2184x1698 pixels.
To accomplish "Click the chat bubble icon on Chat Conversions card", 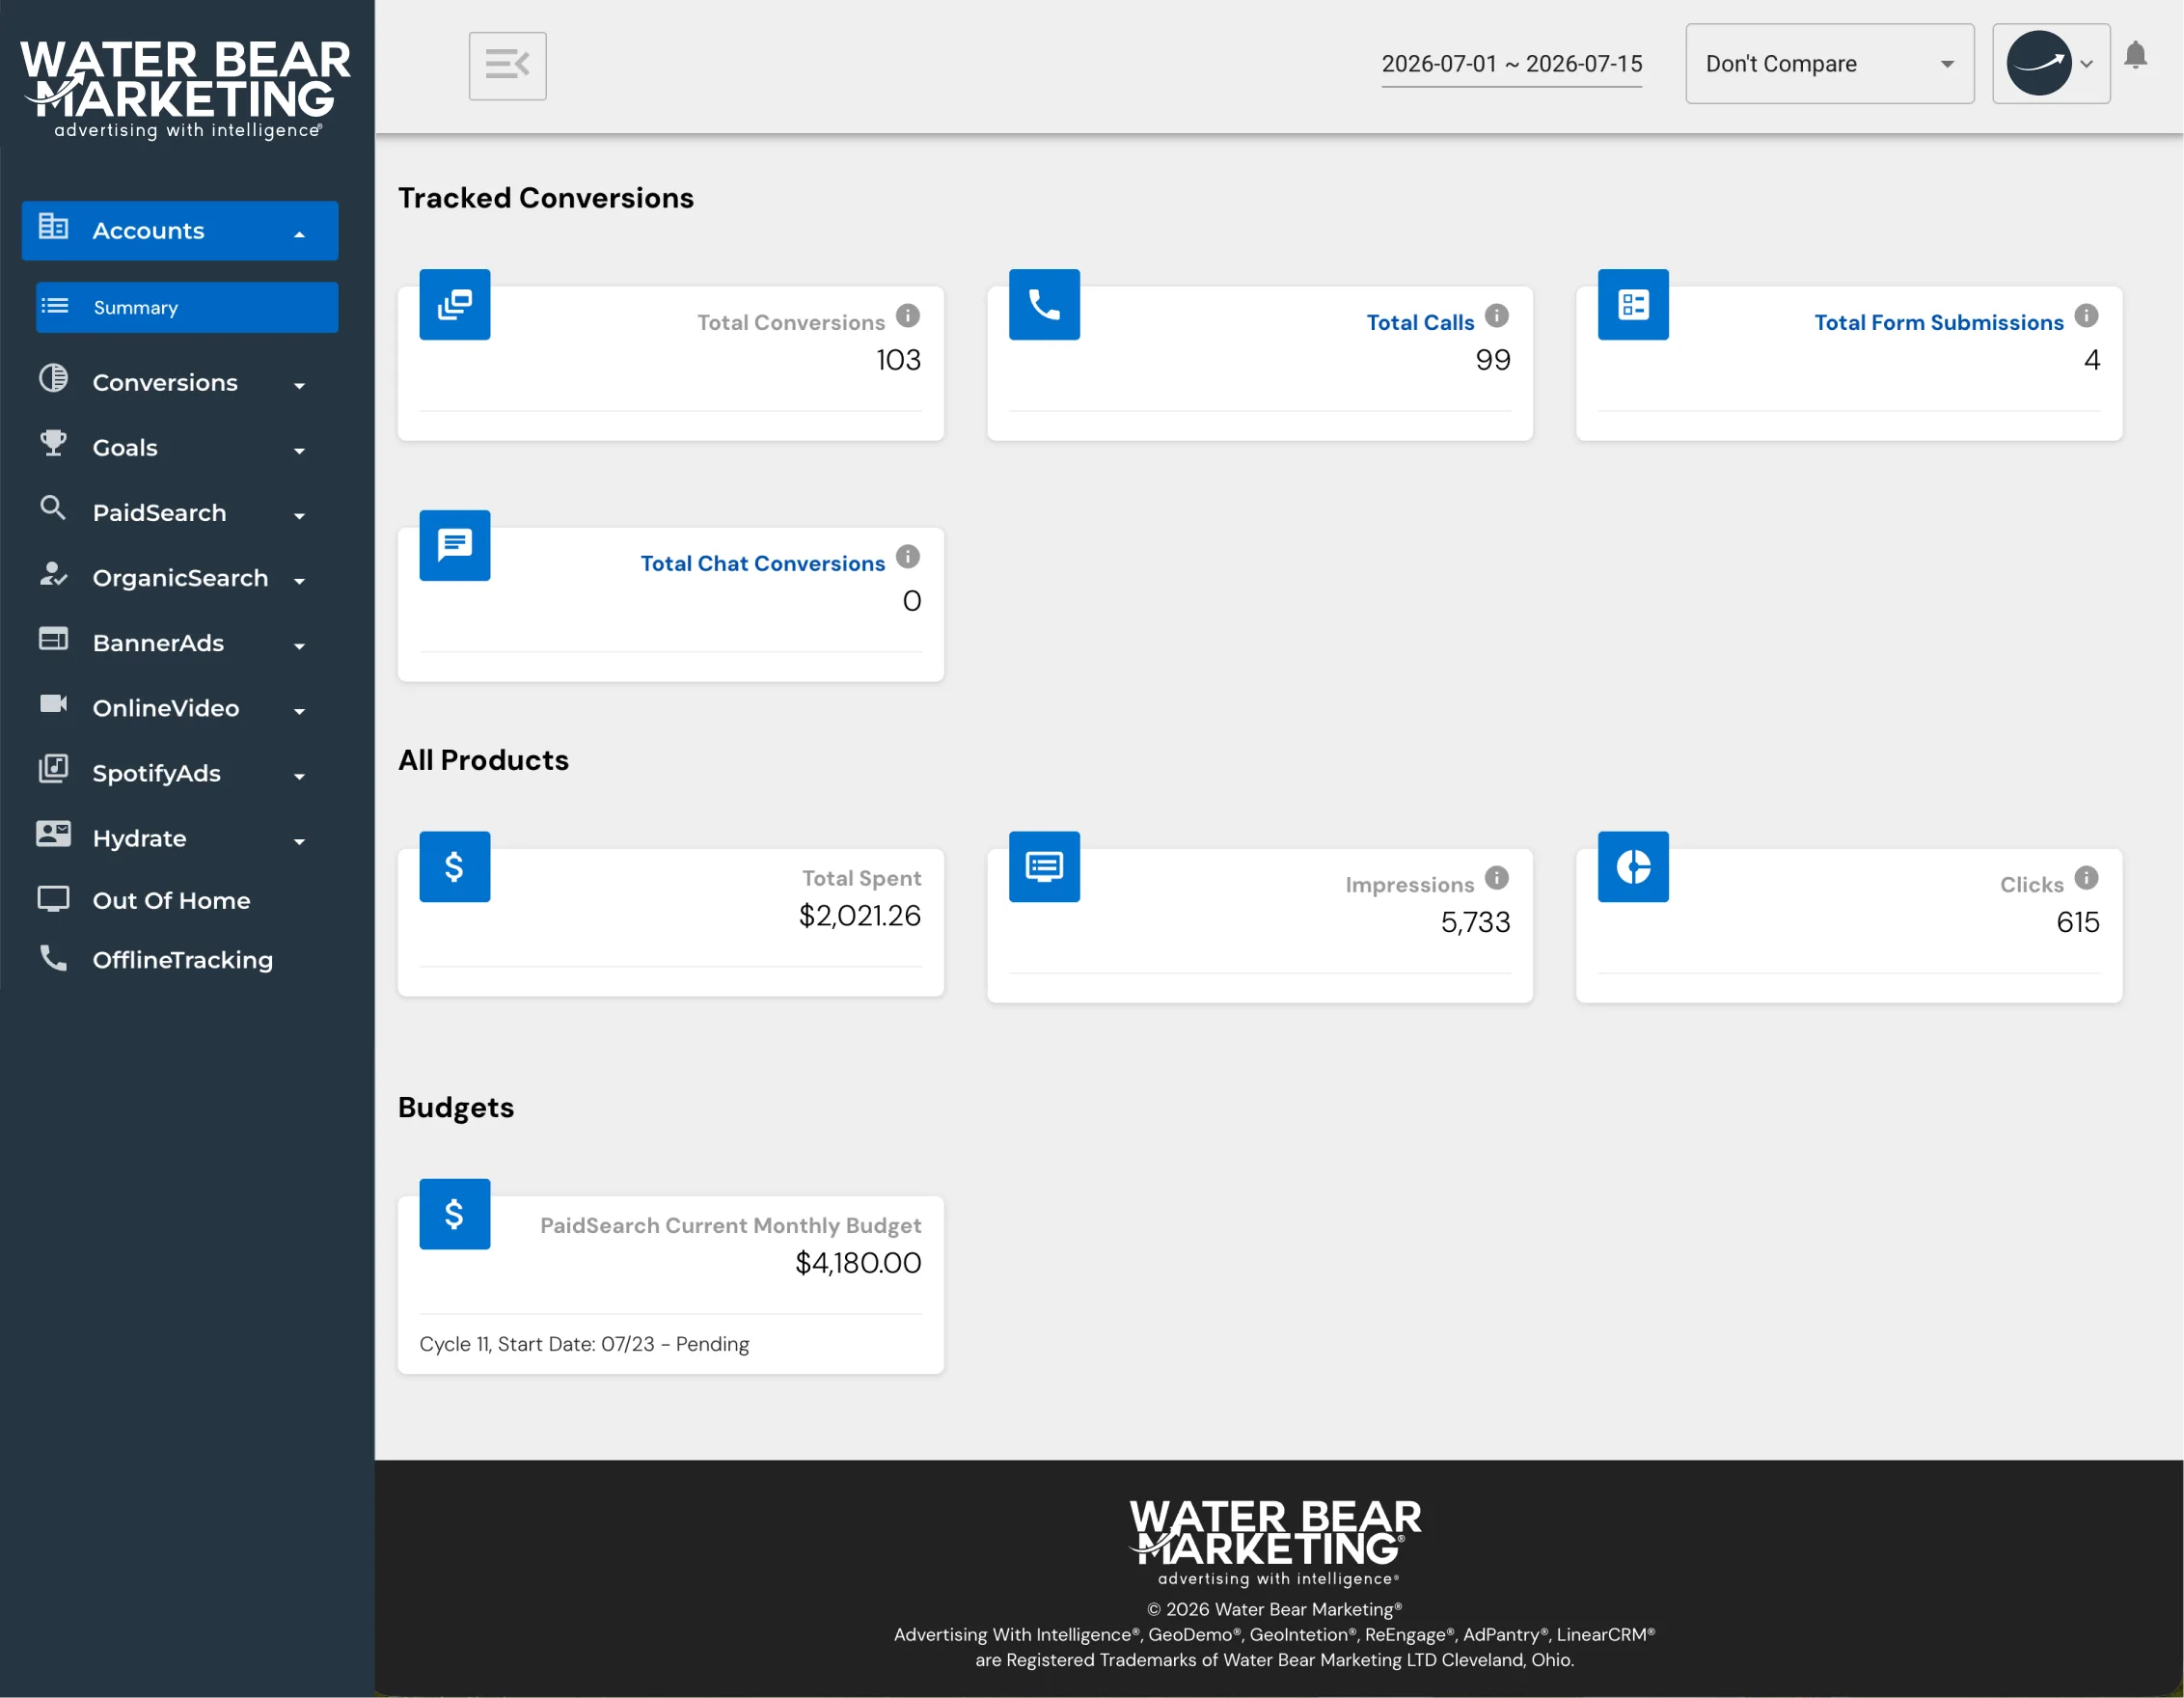I will pyautogui.click(x=455, y=546).
